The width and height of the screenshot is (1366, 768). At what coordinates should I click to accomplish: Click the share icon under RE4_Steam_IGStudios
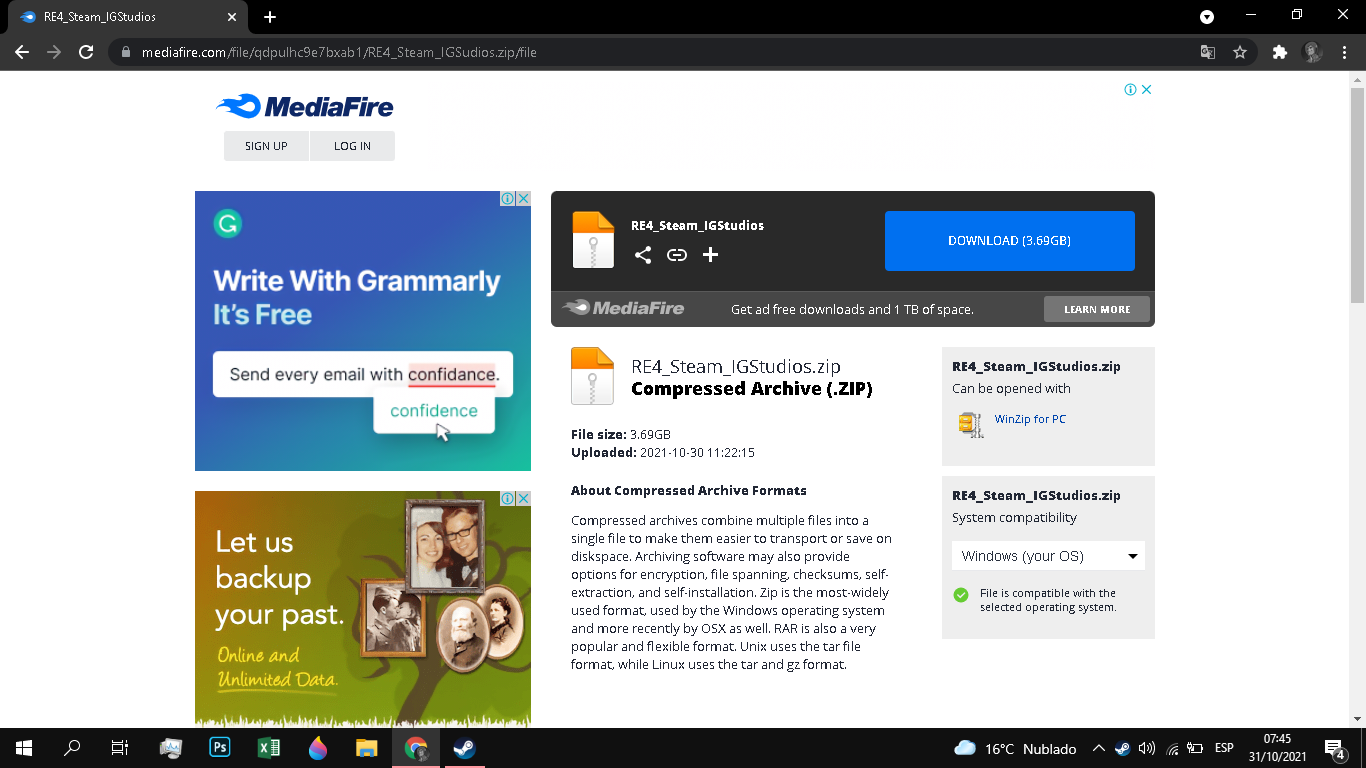(643, 255)
